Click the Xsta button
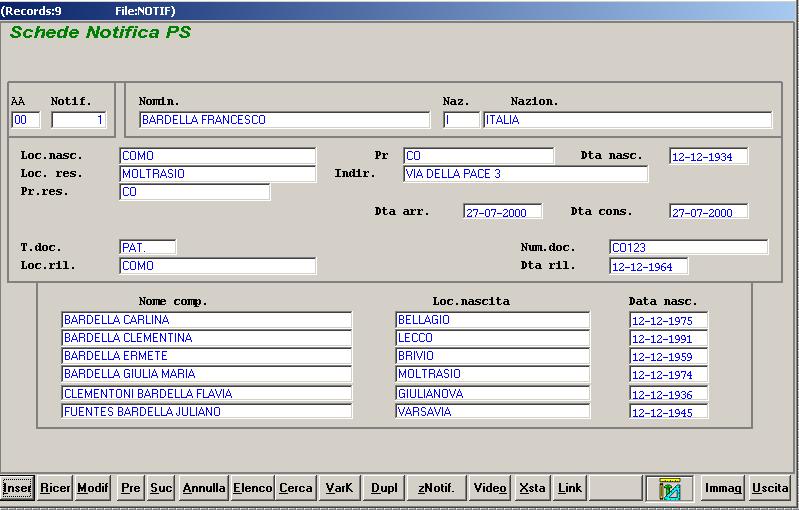 click(532, 488)
